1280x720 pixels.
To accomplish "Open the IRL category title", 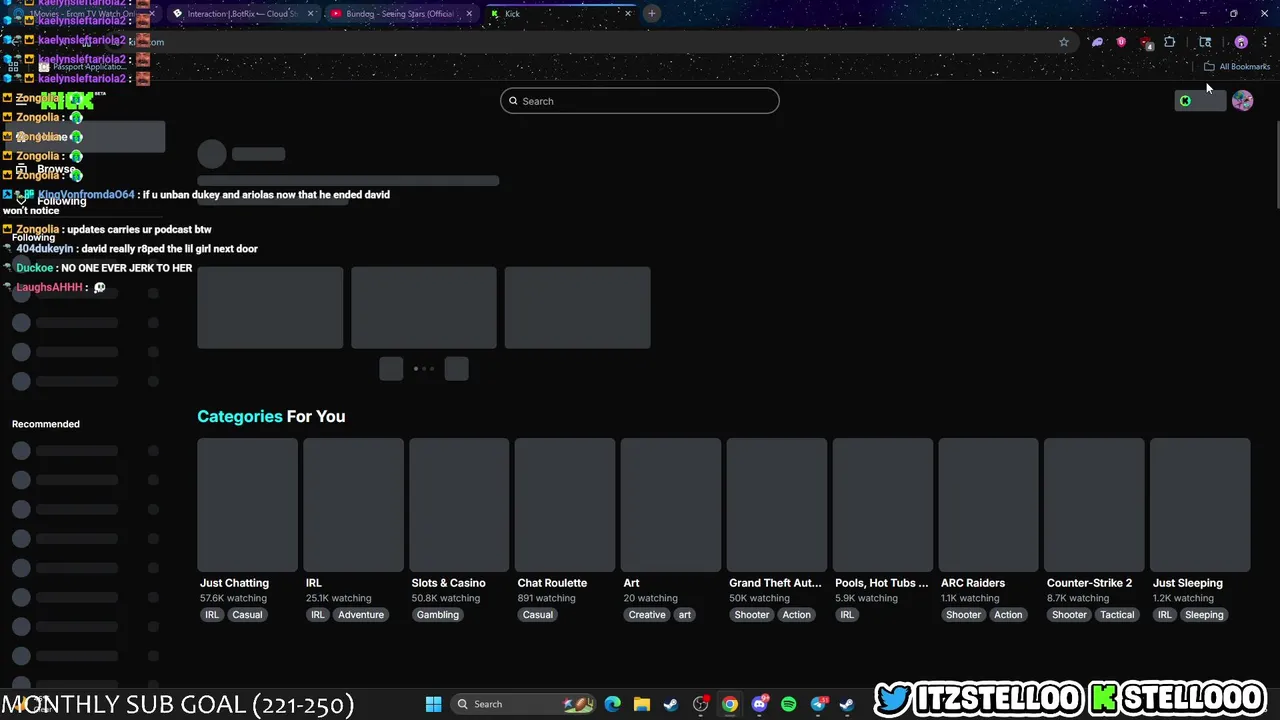I will (314, 583).
